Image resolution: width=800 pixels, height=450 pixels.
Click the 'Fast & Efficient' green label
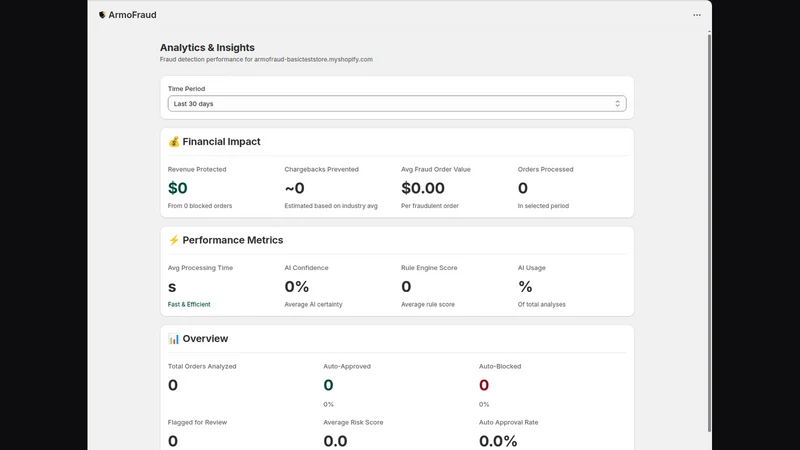coord(189,305)
